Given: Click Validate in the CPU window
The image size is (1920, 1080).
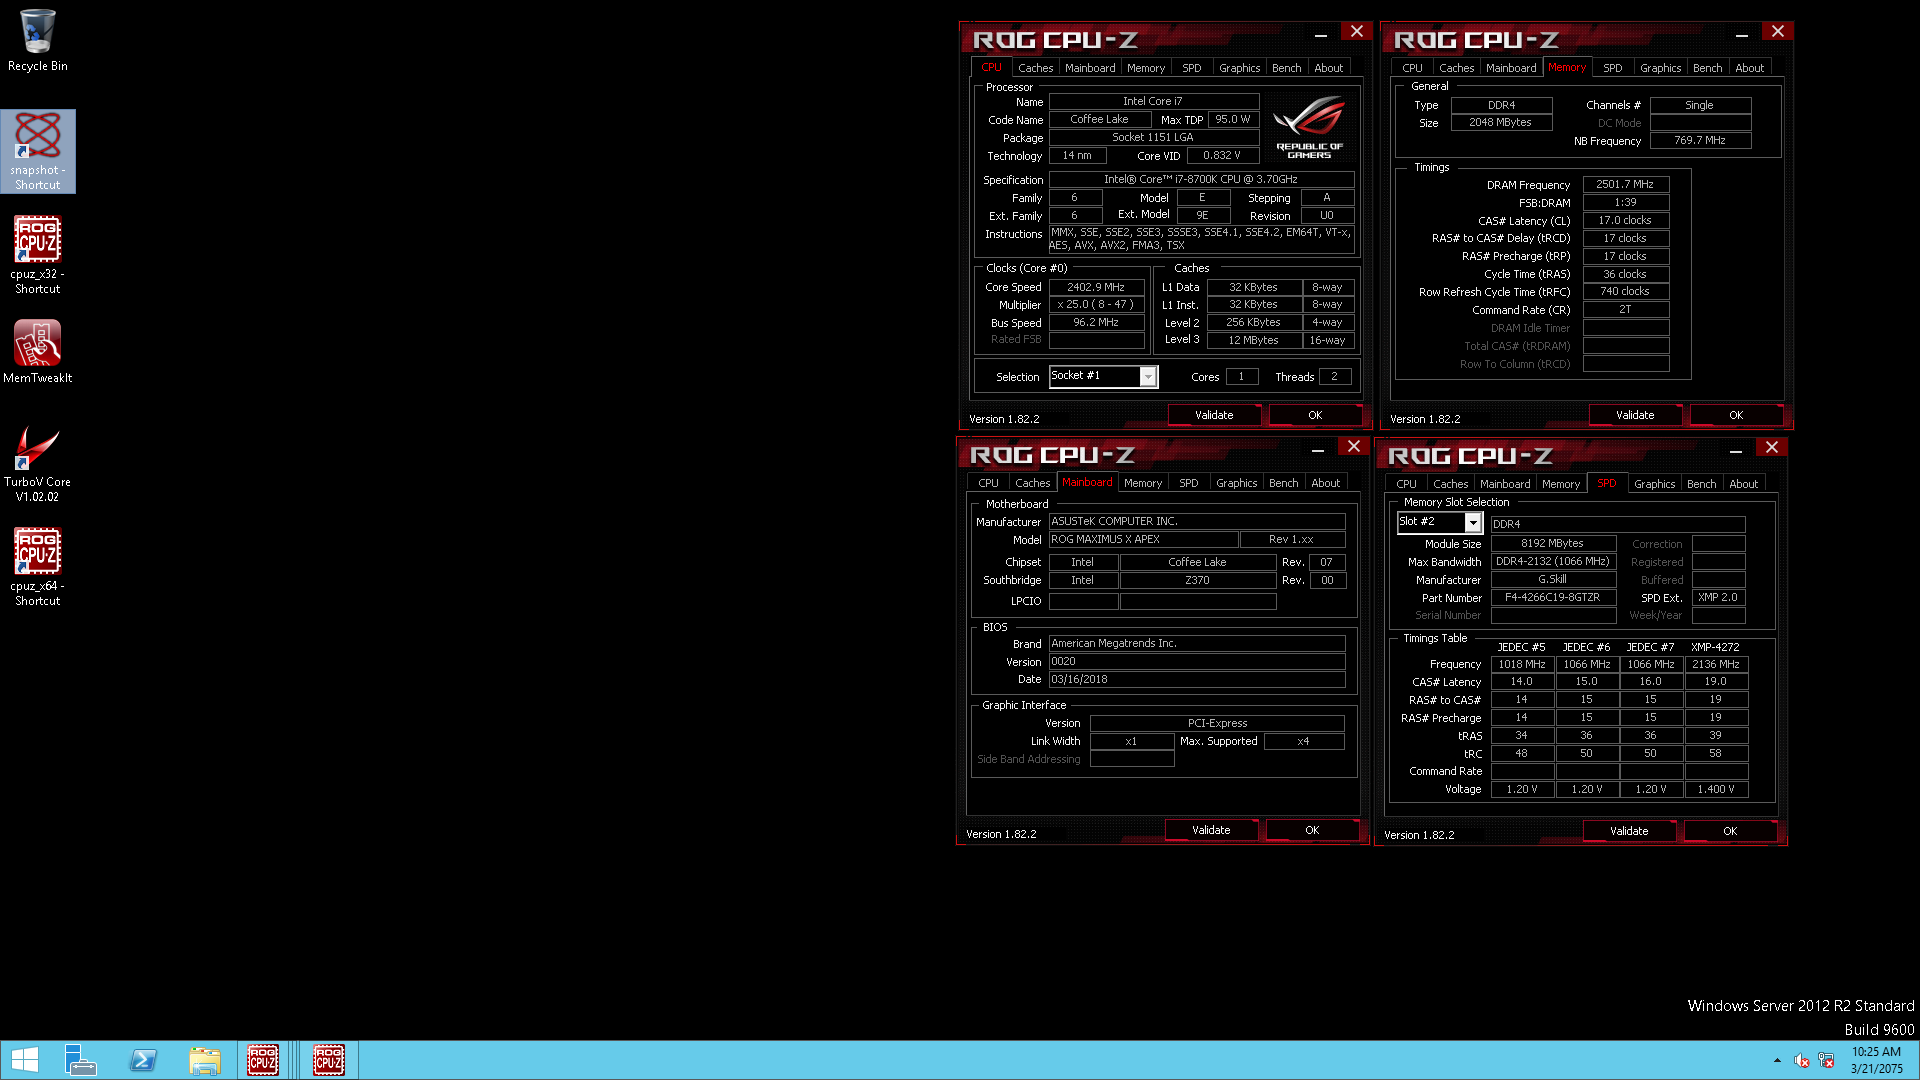Looking at the screenshot, I should tap(1214, 415).
